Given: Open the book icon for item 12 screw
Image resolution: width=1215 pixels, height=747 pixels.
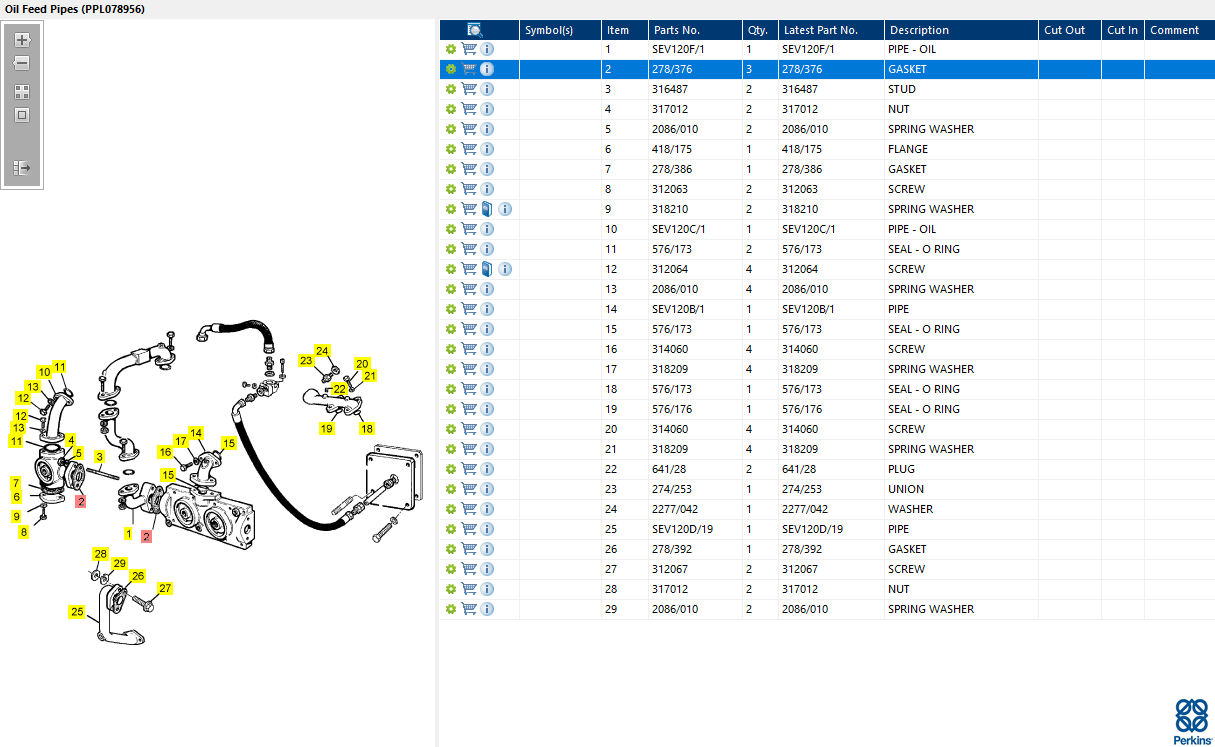Looking at the screenshot, I should pos(487,269).
